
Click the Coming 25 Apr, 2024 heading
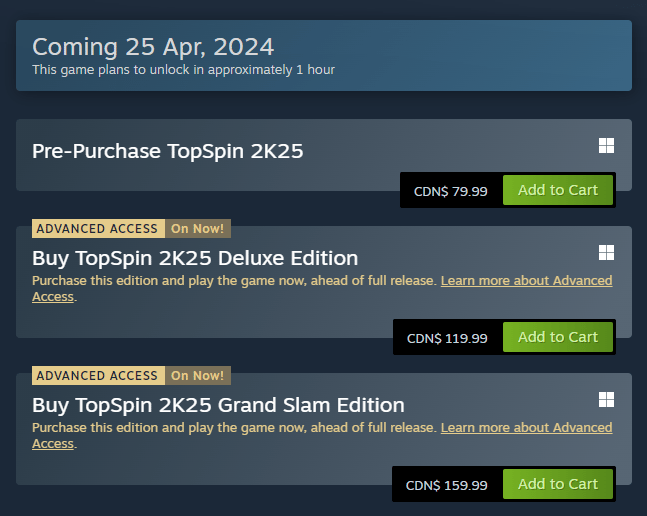[153, 46]
